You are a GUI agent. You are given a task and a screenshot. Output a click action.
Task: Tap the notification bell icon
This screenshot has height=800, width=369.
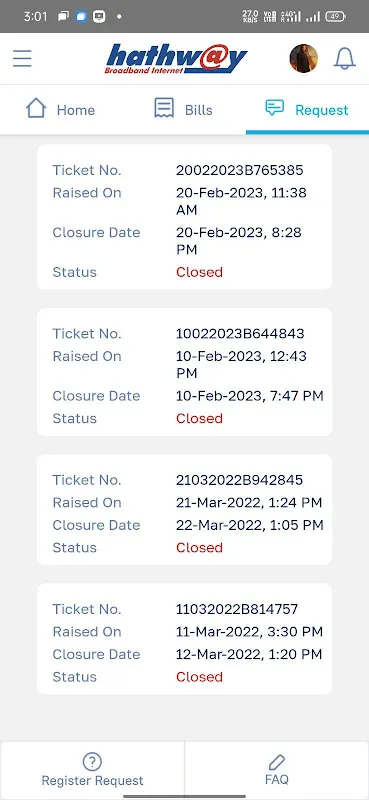[345, 59]
